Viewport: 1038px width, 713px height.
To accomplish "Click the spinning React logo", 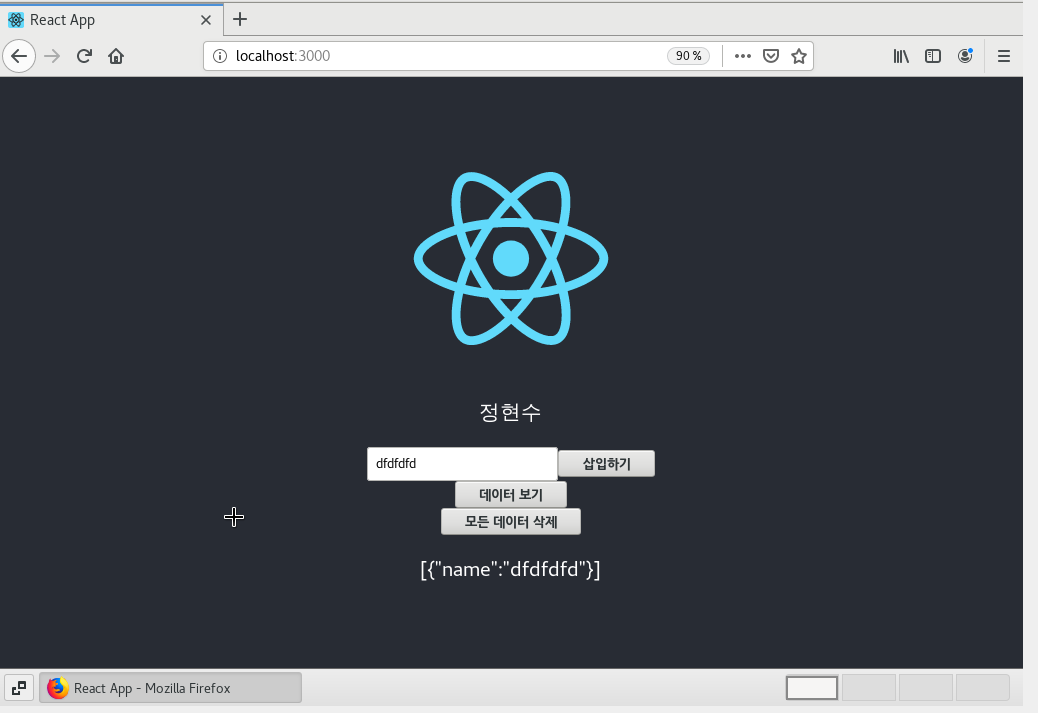I will tap(511, 258).
